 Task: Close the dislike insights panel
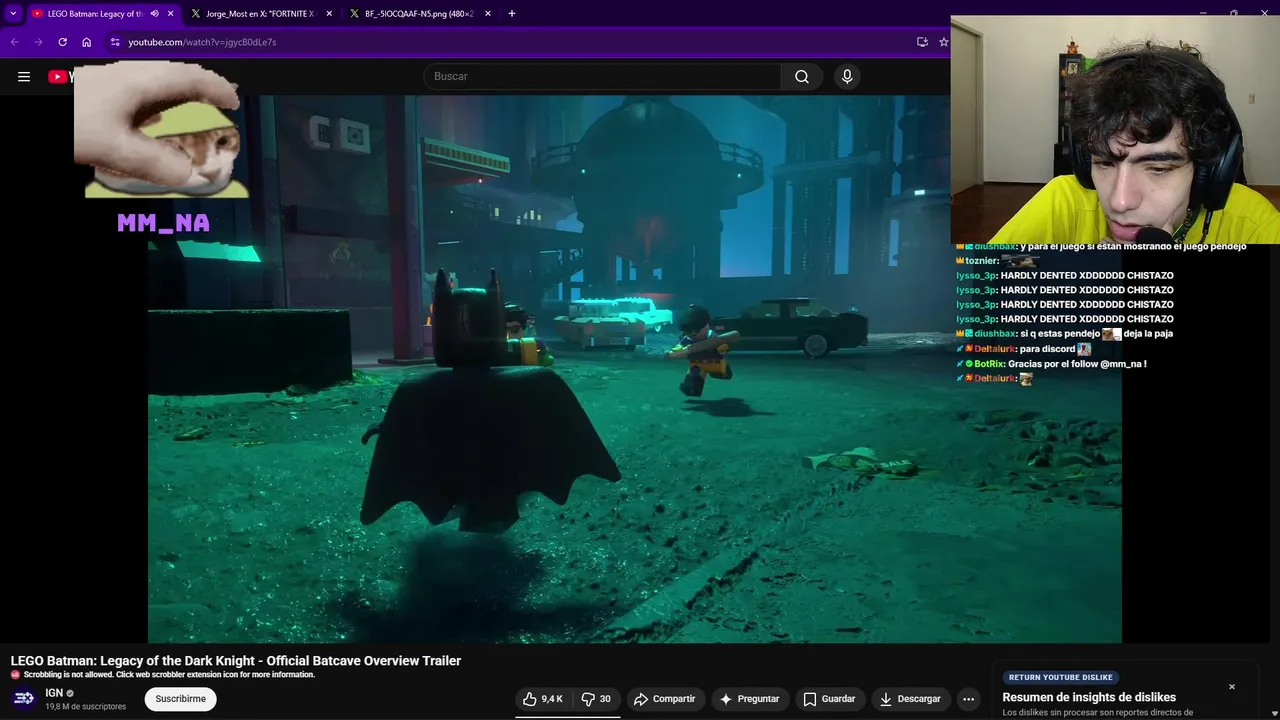(1232, 687)
